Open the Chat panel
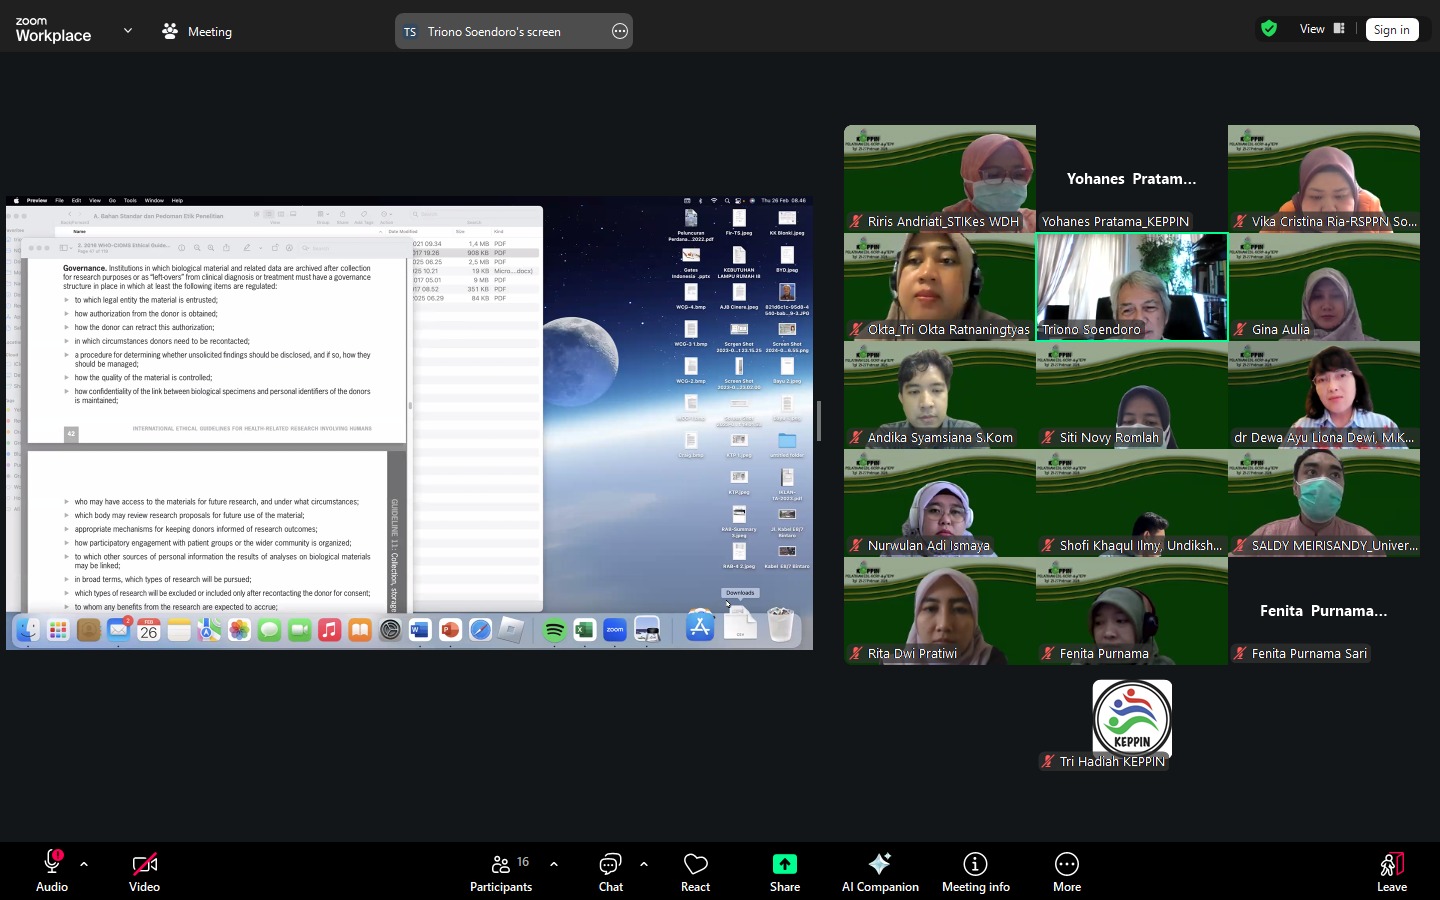This screenshot has height=900, width=1440. [x=610, y=870]
